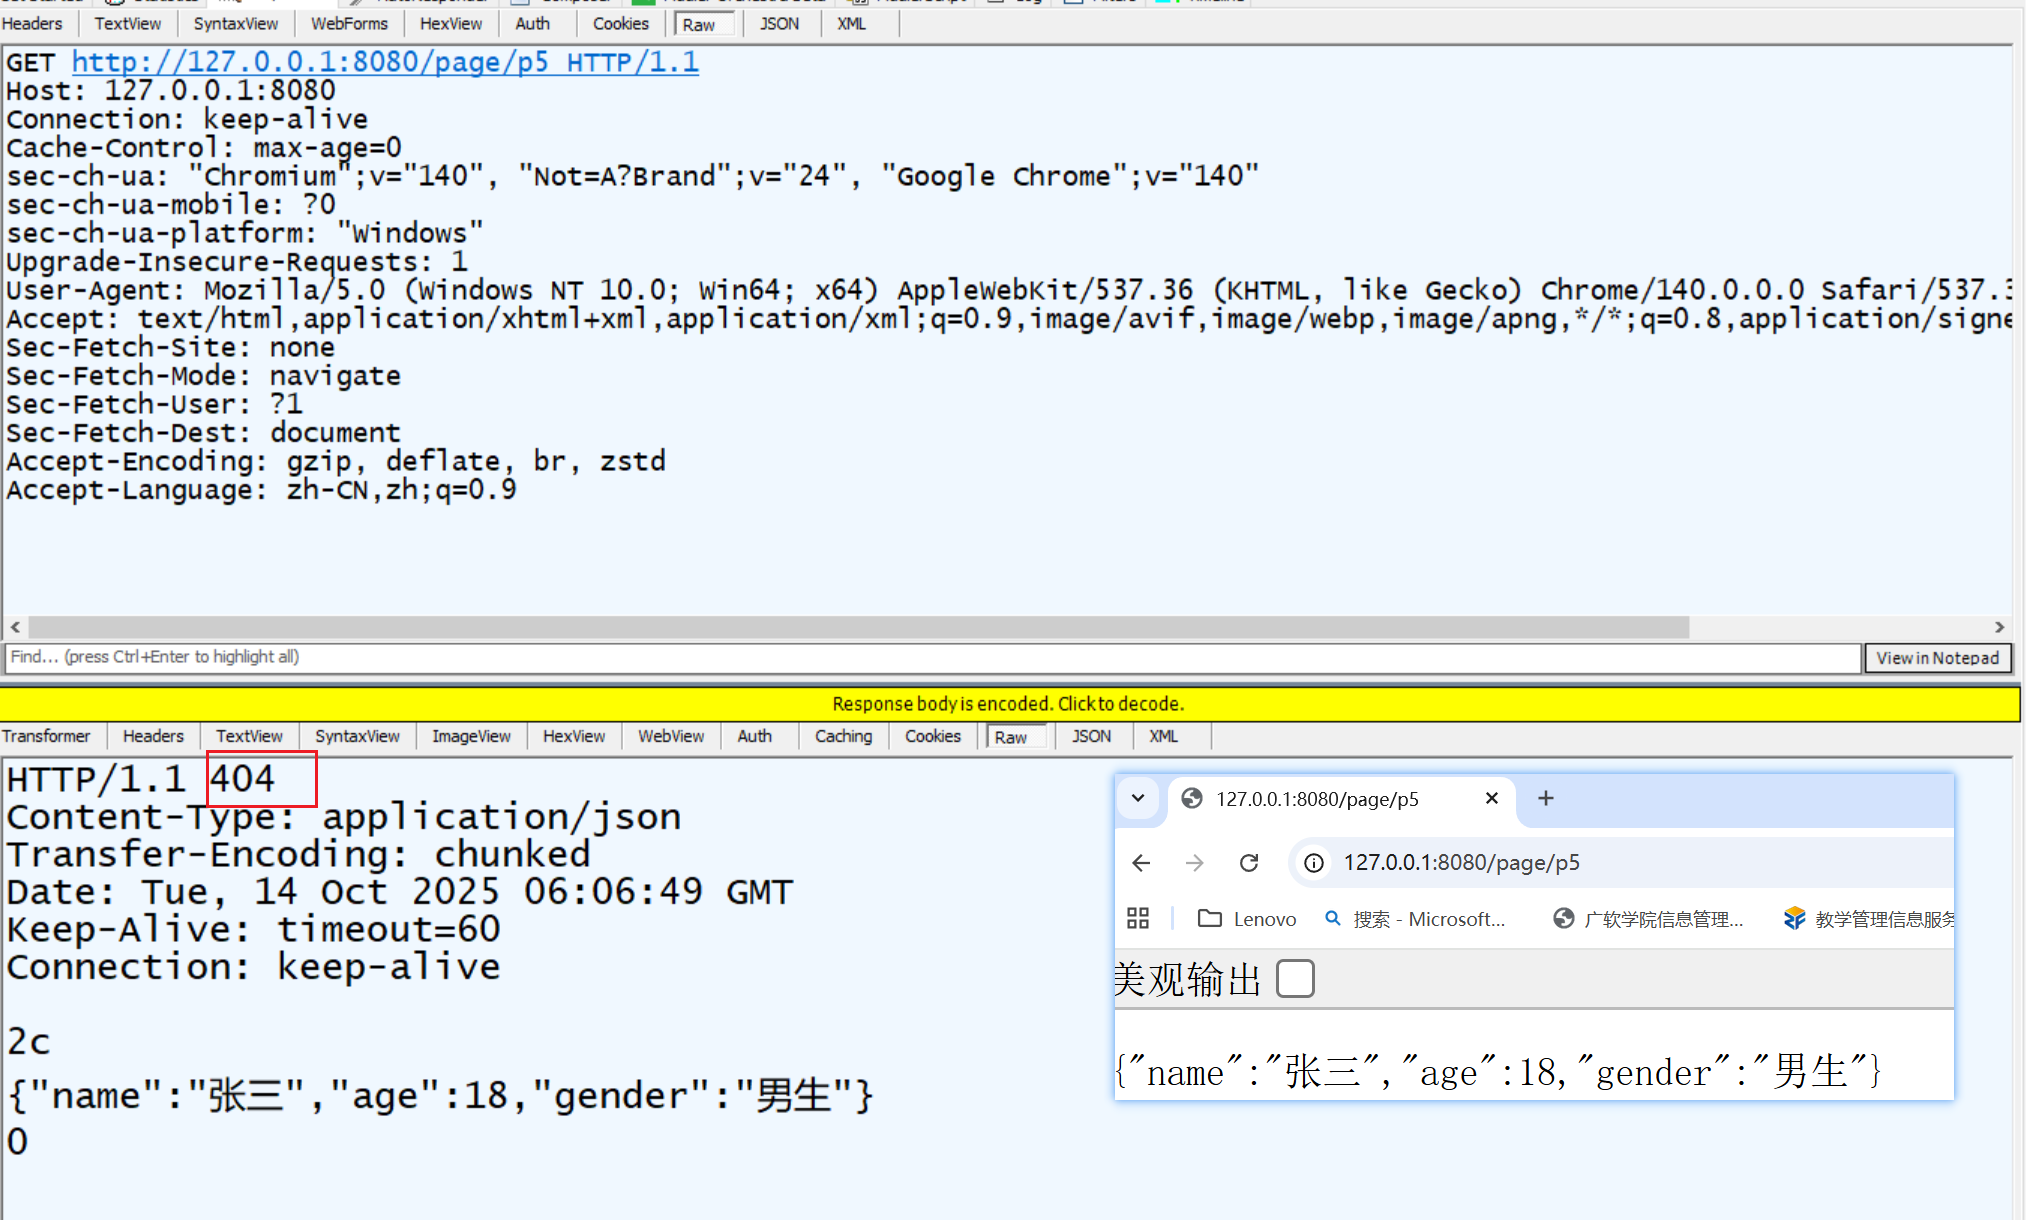Click the View in Notepad button

[1937, 657]
